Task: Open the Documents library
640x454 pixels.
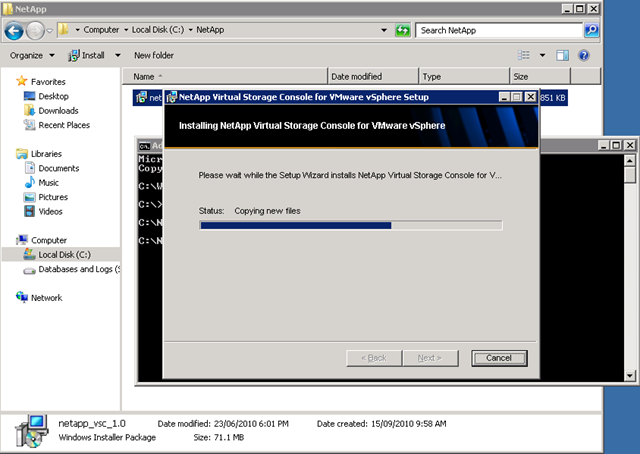Action: [59, 168]
